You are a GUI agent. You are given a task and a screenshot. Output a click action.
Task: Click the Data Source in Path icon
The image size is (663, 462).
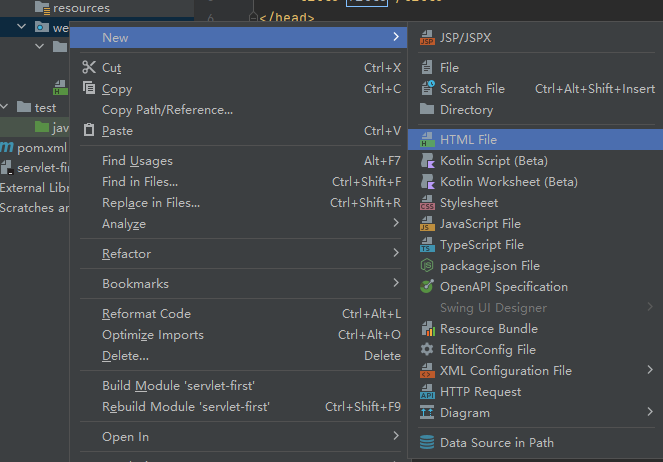tap(427, 442)
